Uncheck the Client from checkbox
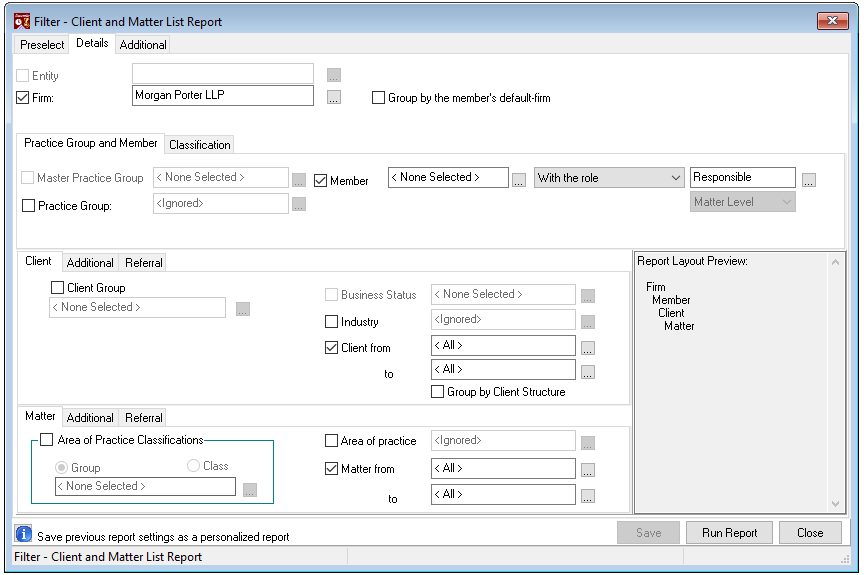 (x=331, y=348)
